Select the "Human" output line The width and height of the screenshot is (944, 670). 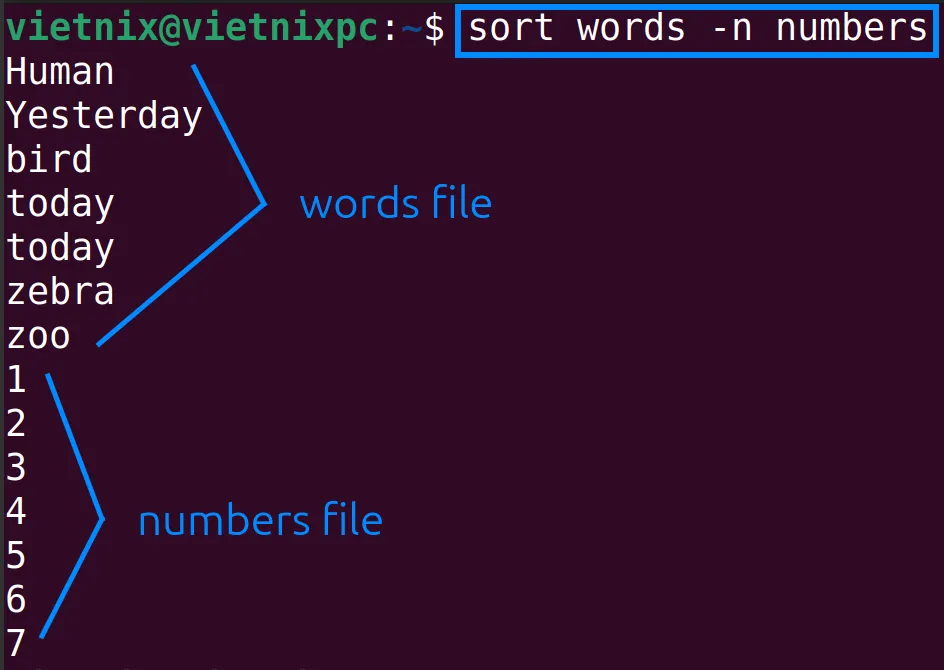[60, 72]
